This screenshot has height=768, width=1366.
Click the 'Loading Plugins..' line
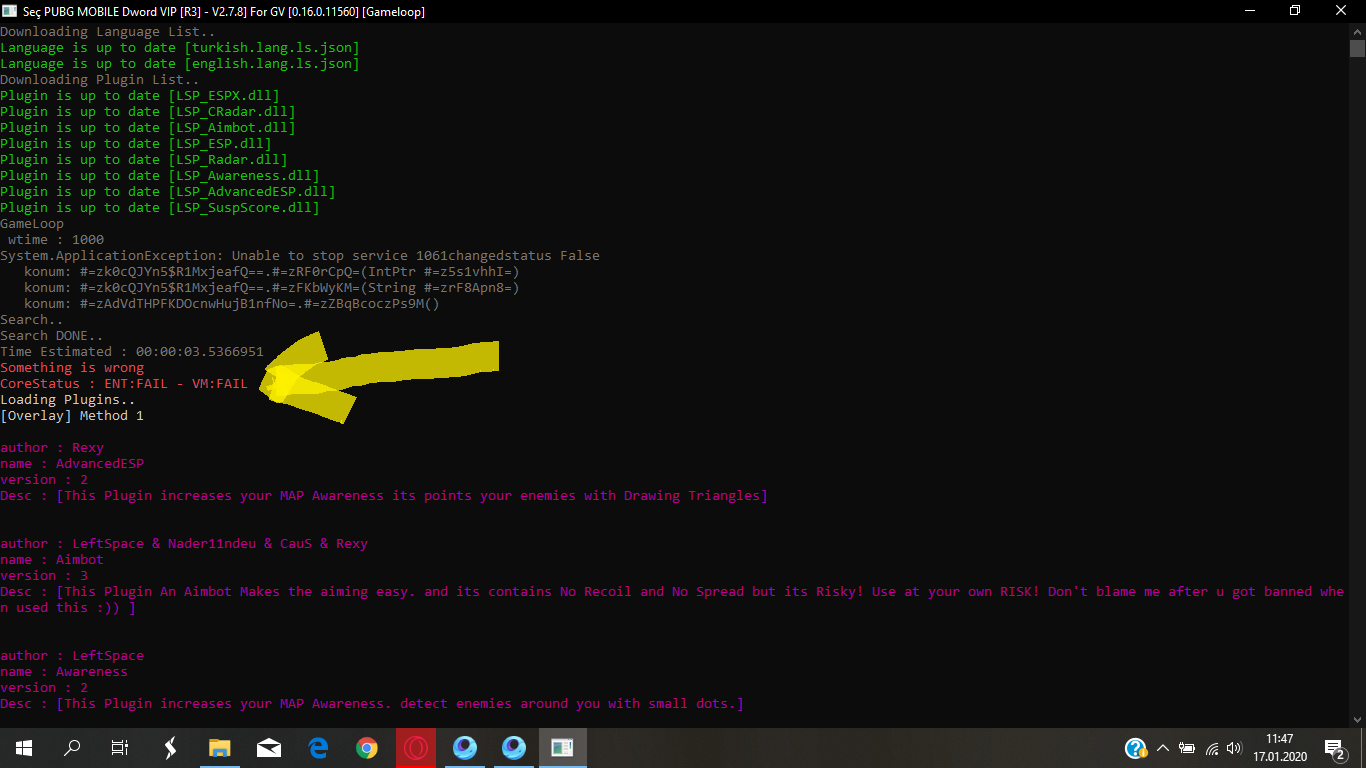coord(68,400)
